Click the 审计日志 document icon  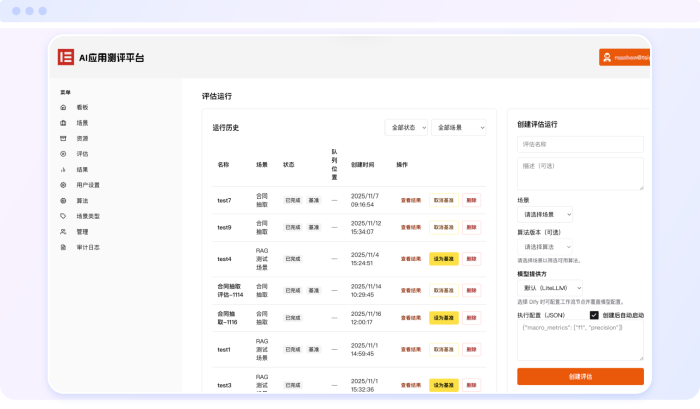(64, 247)
